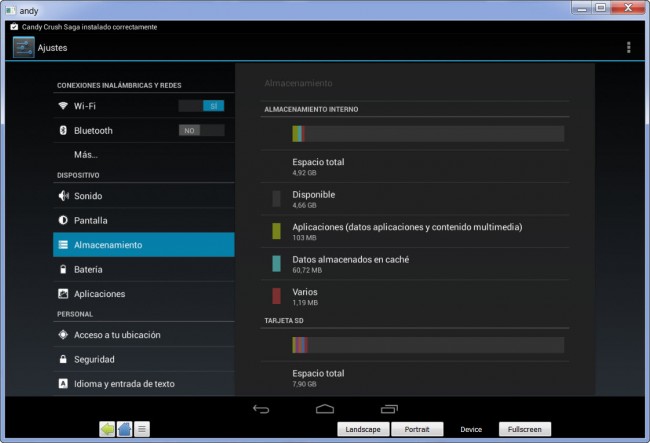Click the olive Aplicaciones color swatch
The height and width of the screenshot is (443, 650).
point(276,231)
